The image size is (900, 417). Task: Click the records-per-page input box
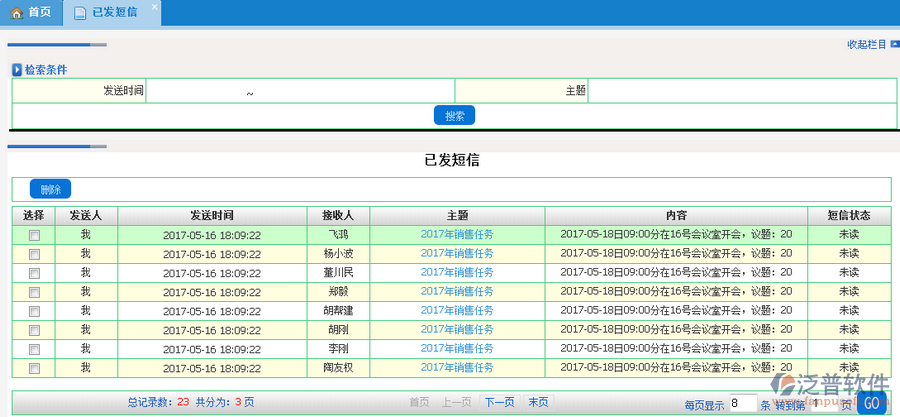pos(742,404)
